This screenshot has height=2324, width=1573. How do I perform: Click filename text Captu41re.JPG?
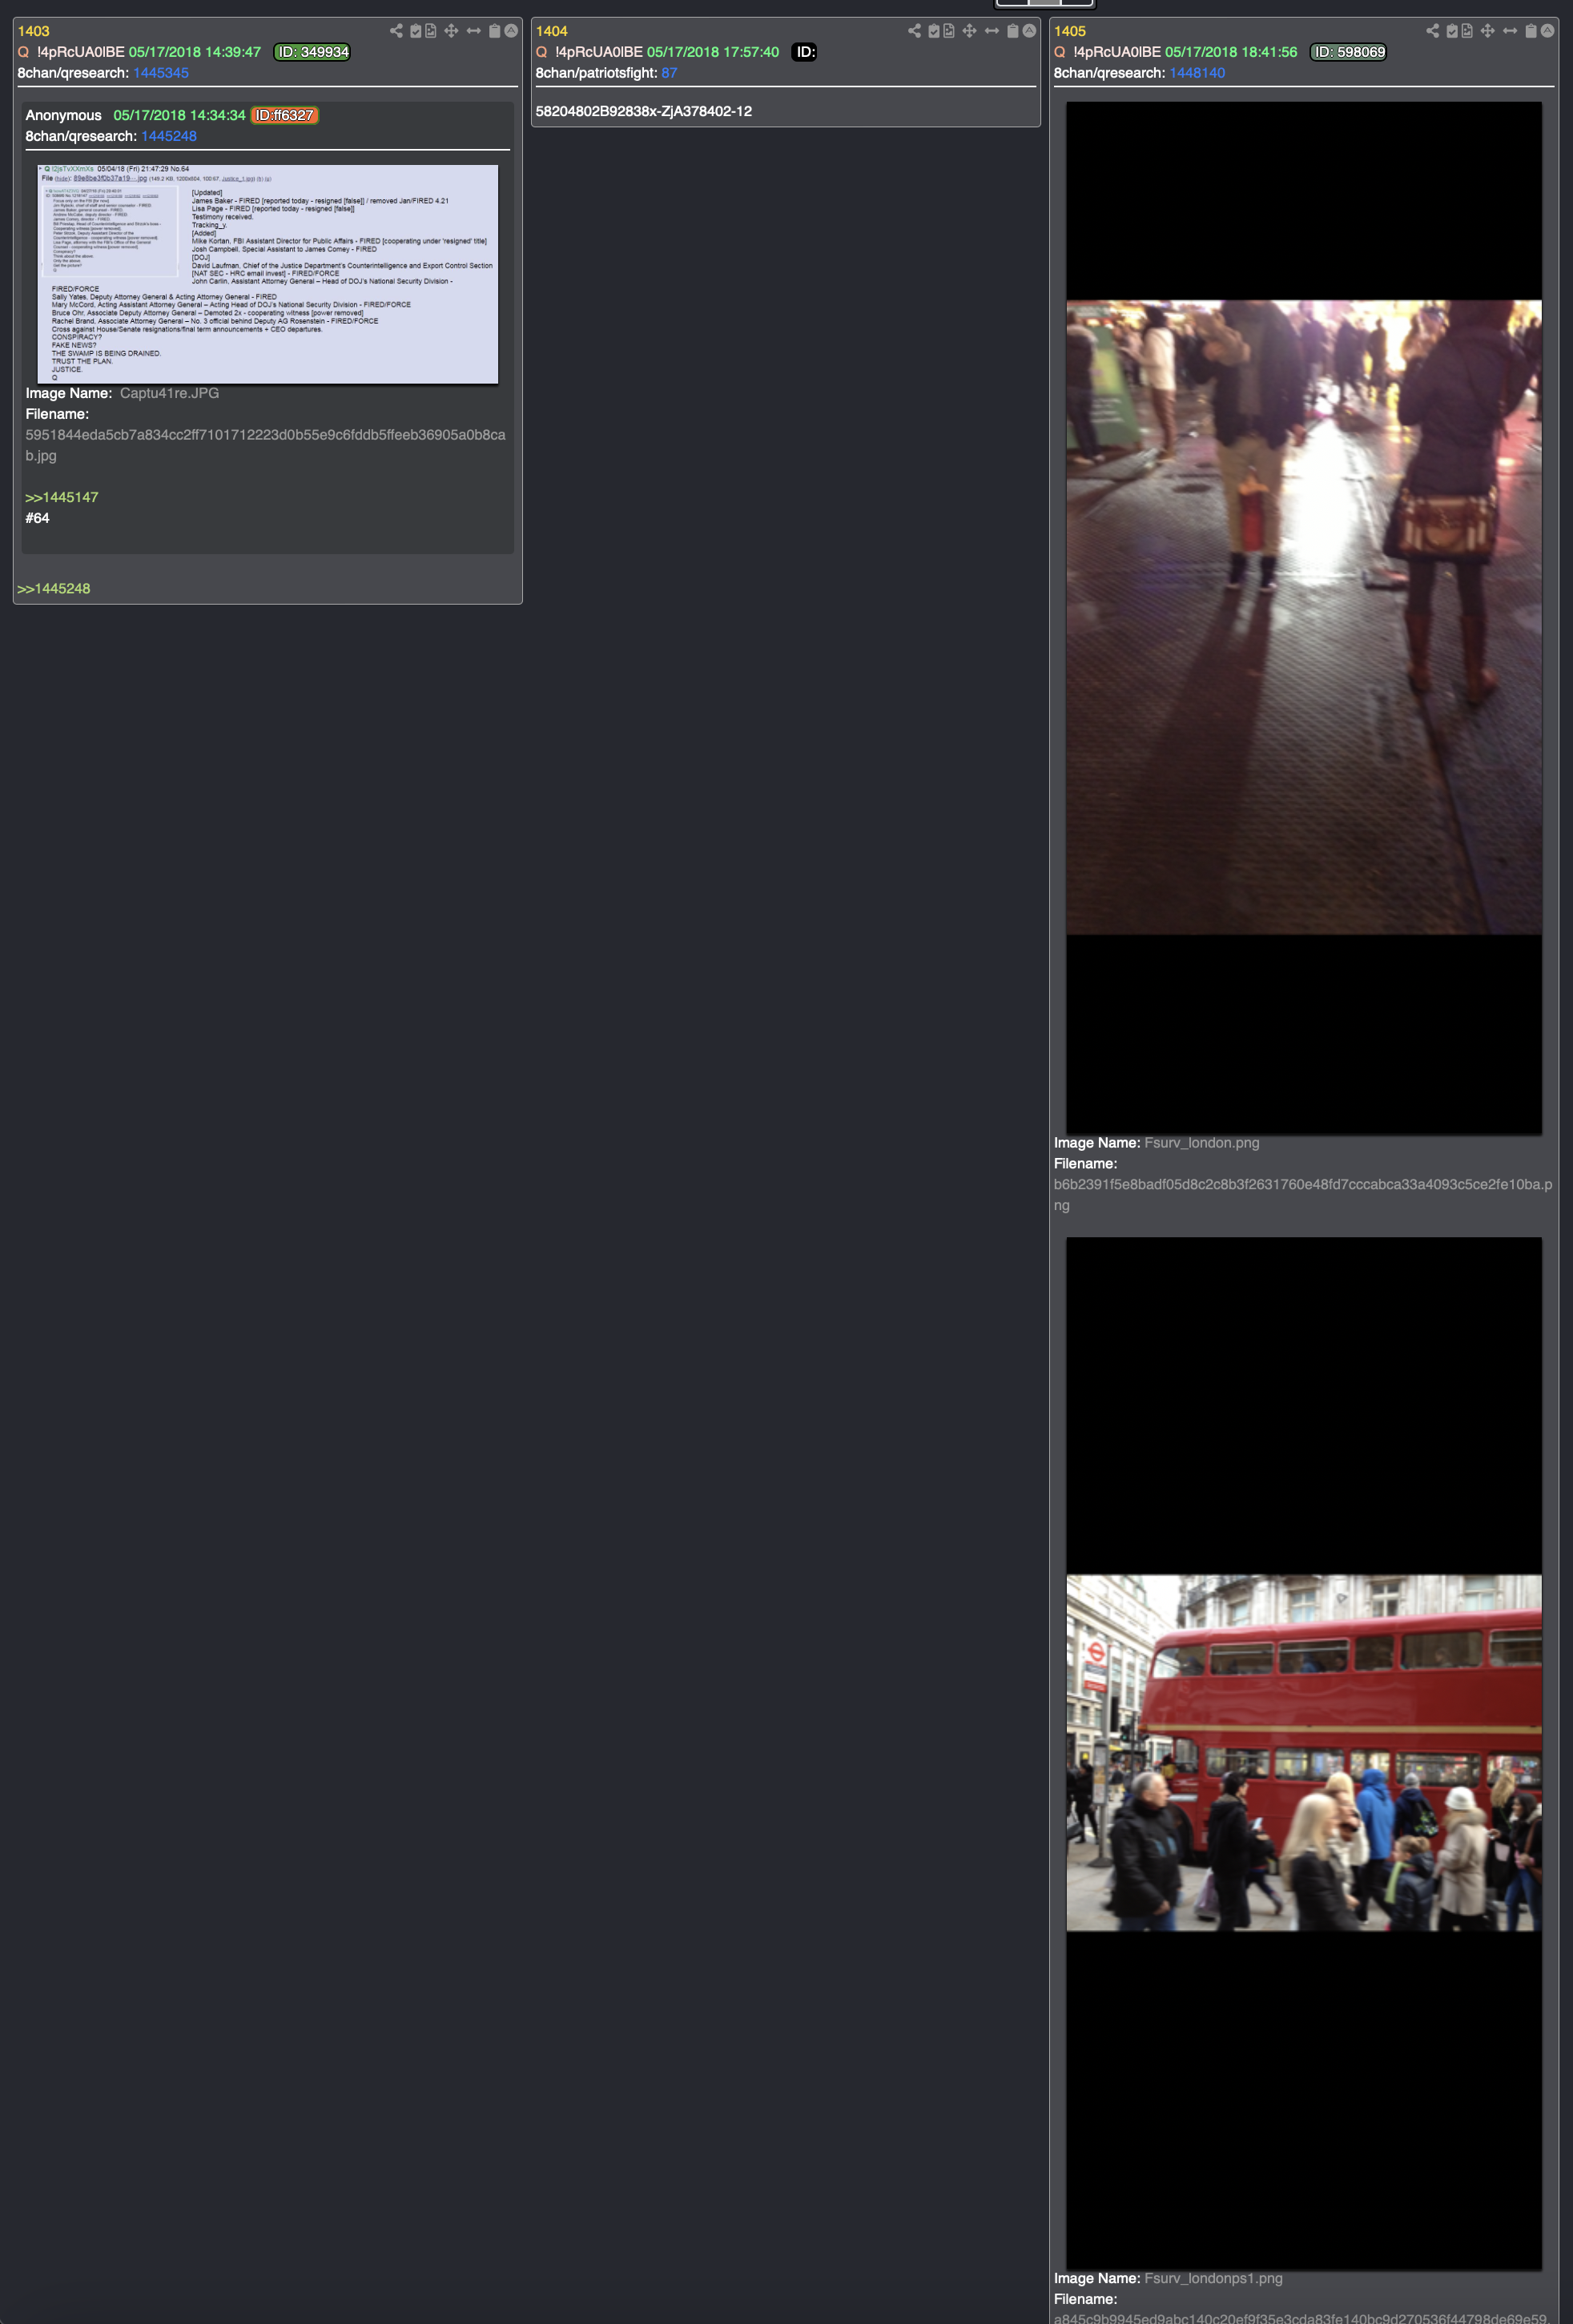[169, 393]
